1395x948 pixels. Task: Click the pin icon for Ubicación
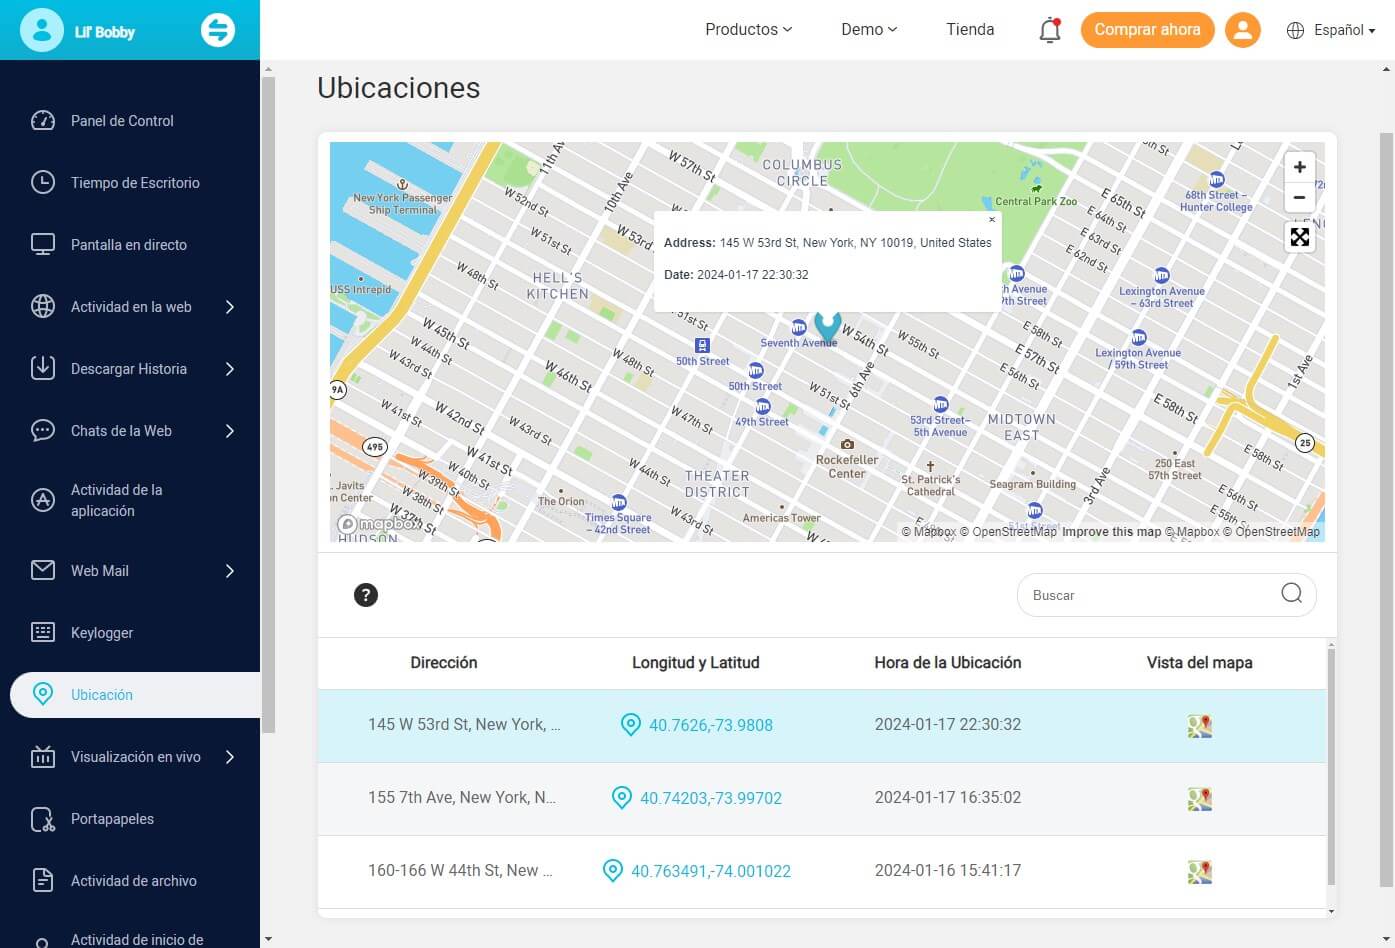[x=43, y=695]
